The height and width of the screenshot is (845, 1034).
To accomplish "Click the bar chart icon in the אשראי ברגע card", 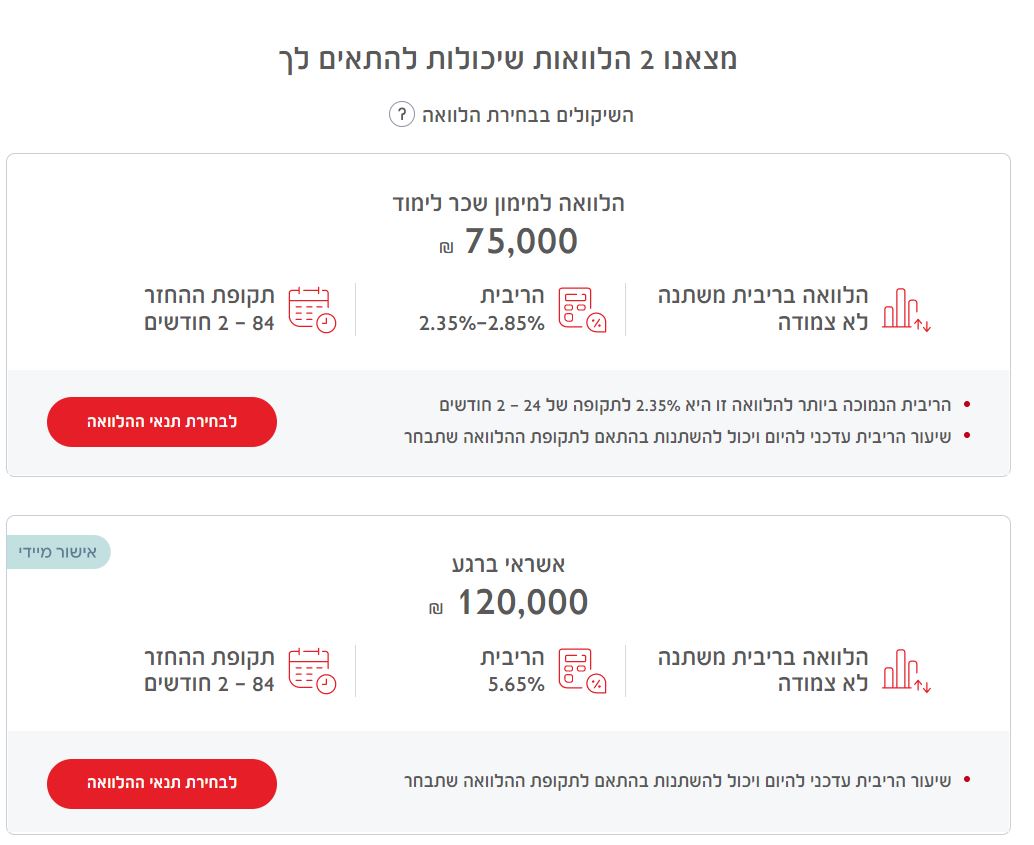I will click(x=906, y=672).
